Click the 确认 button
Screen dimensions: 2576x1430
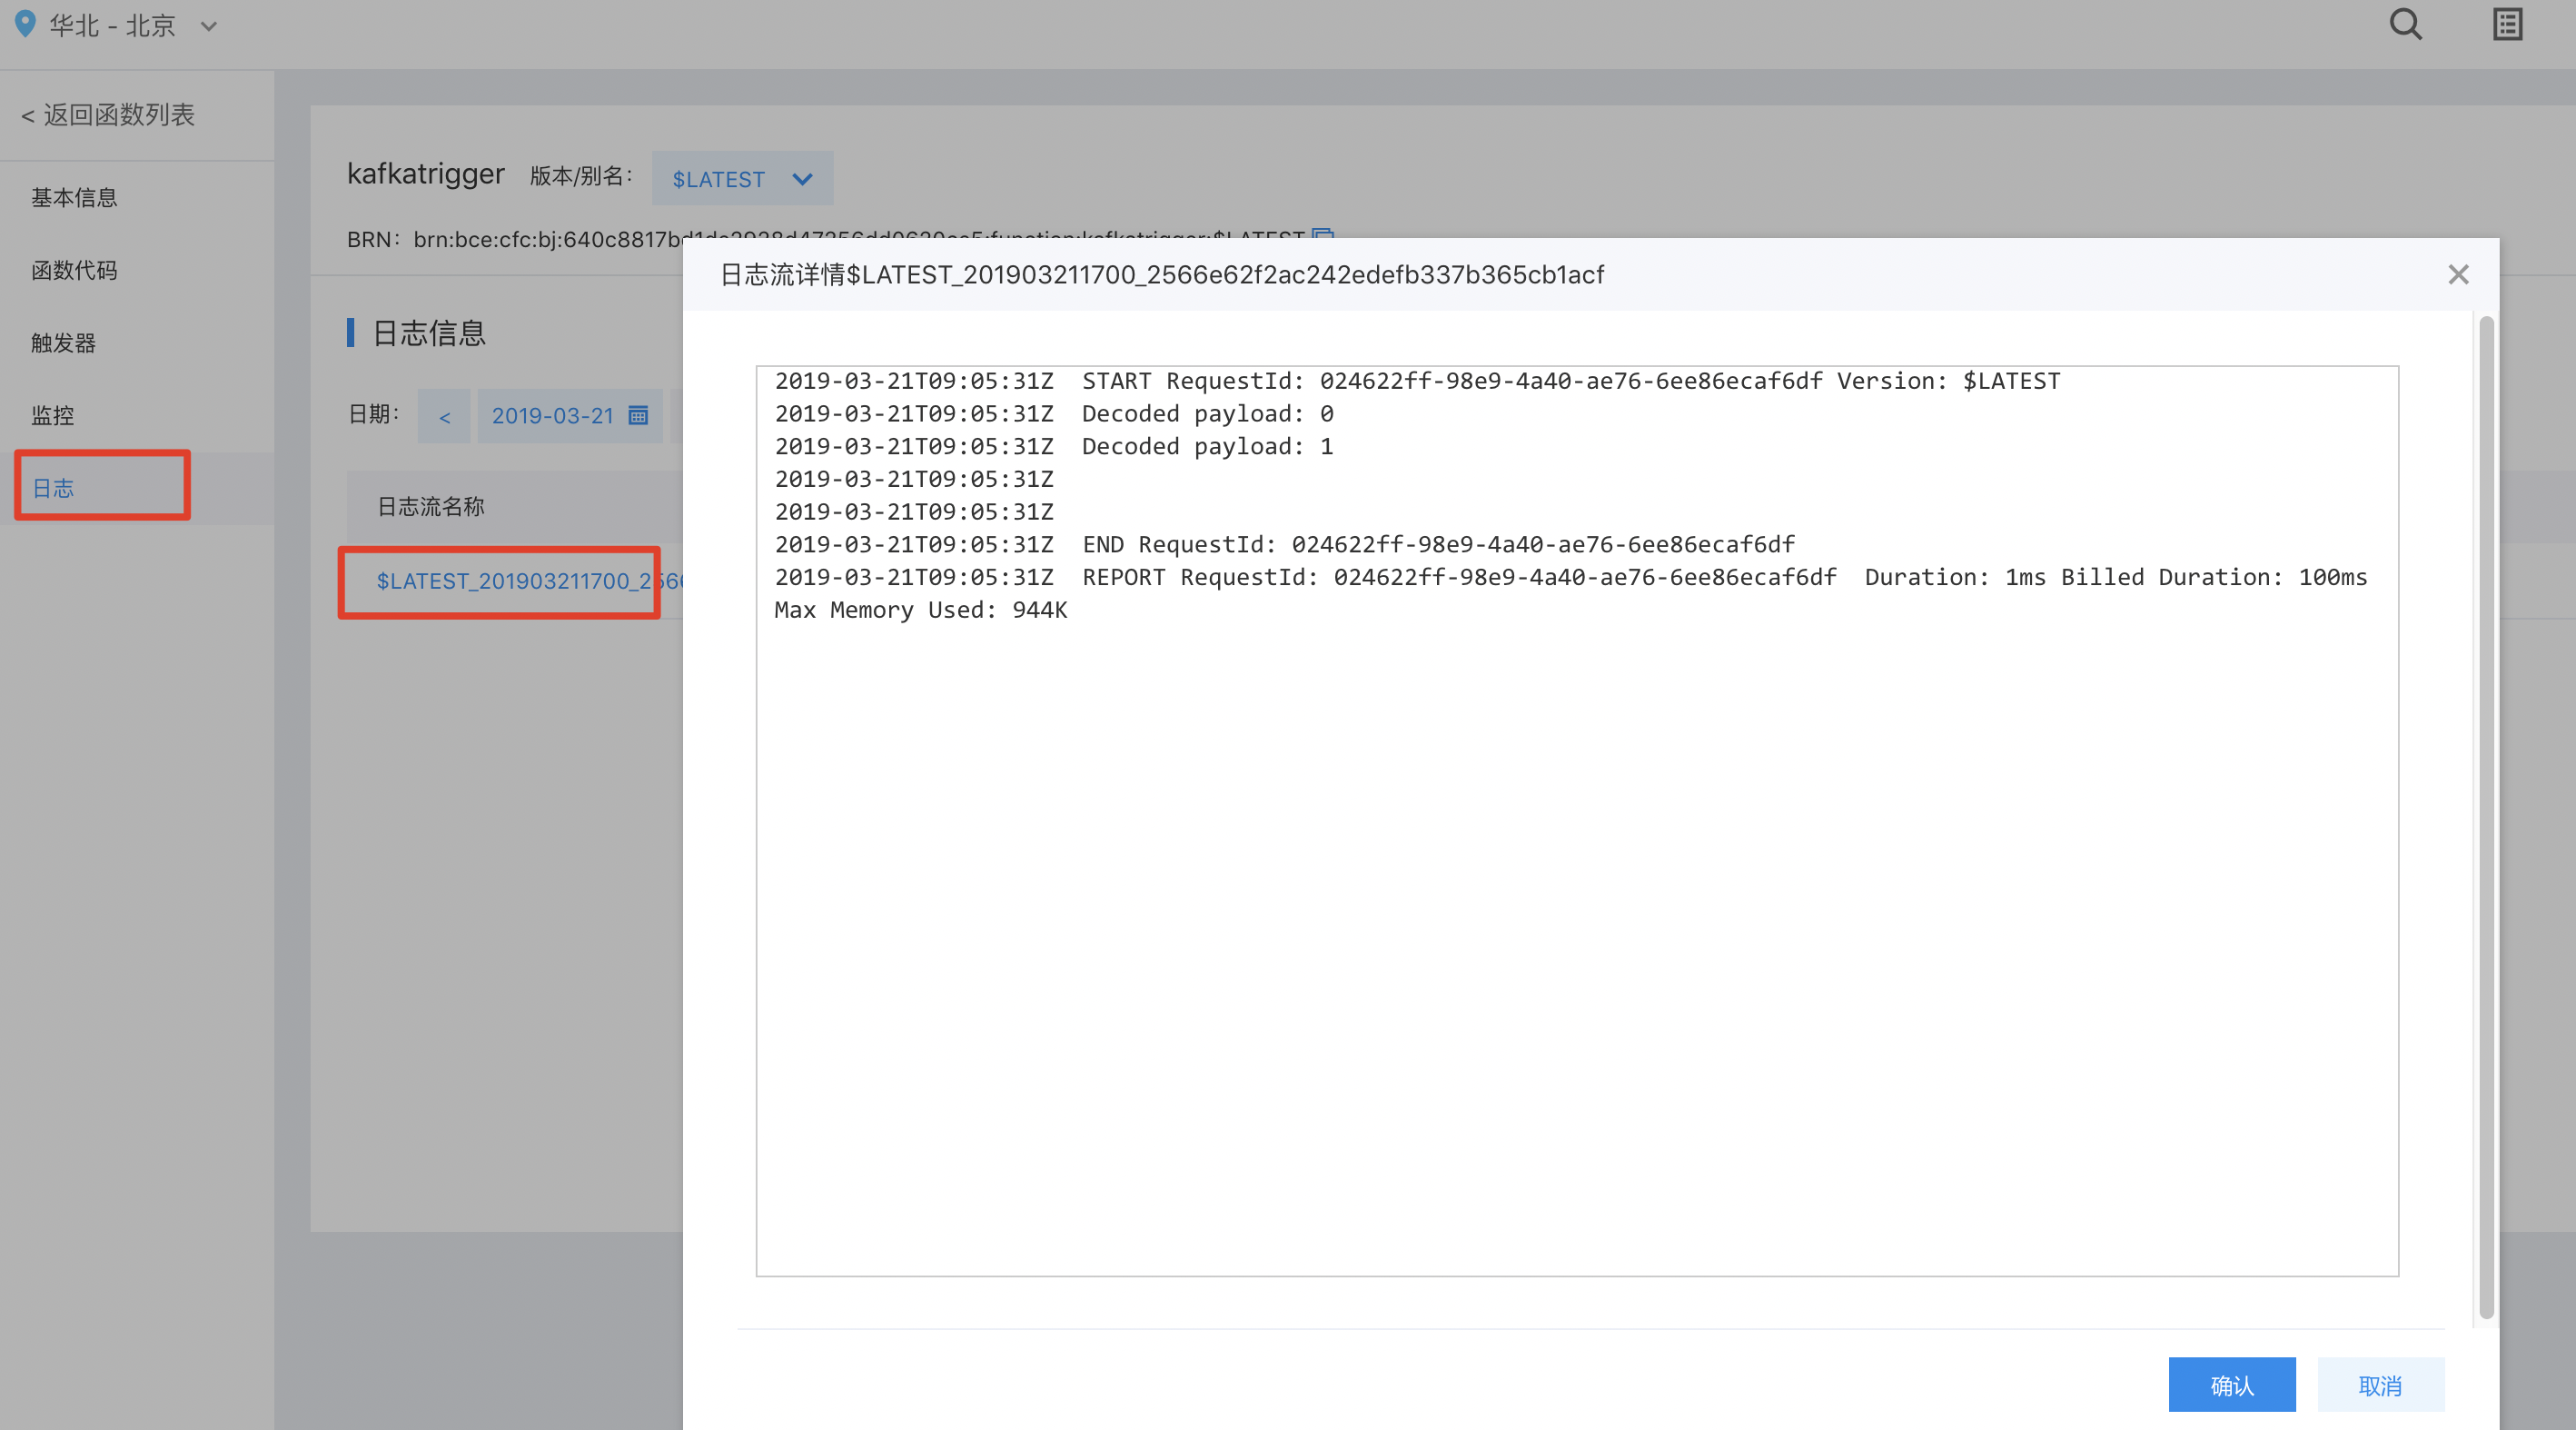(2231, 1384)
